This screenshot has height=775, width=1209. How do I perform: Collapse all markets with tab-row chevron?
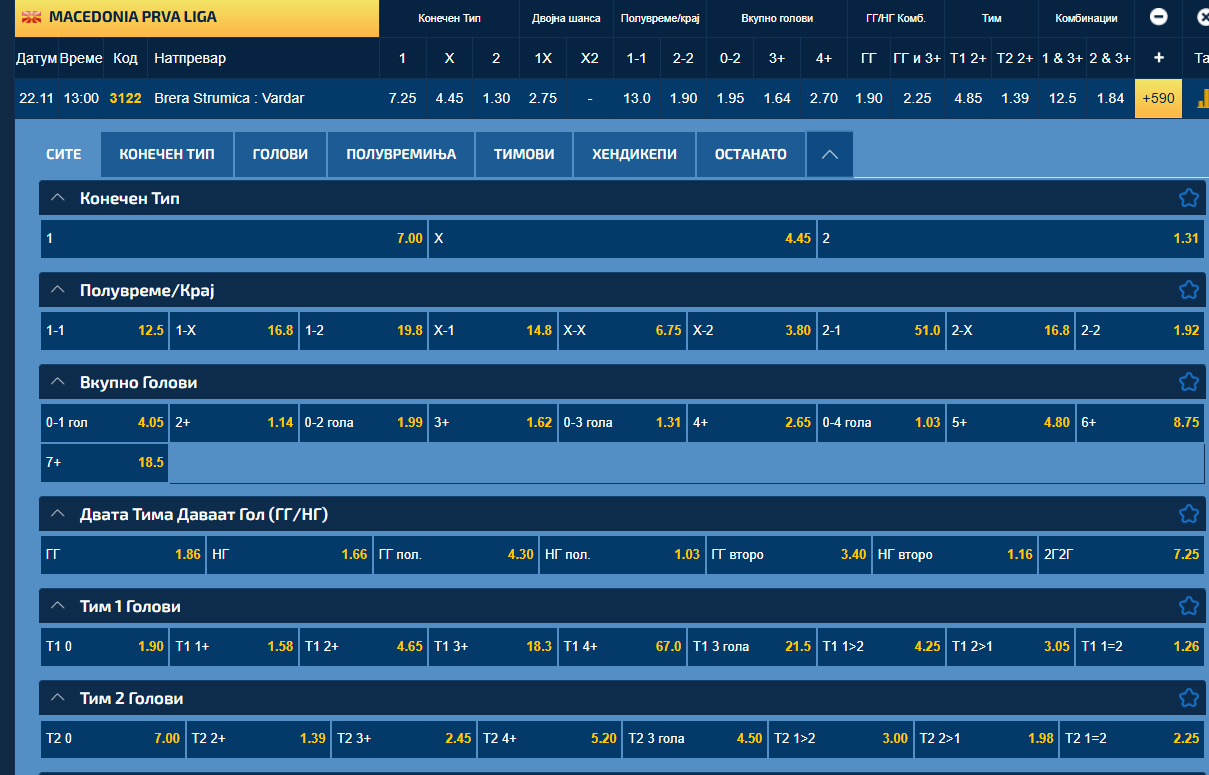[x=829, y=154]
